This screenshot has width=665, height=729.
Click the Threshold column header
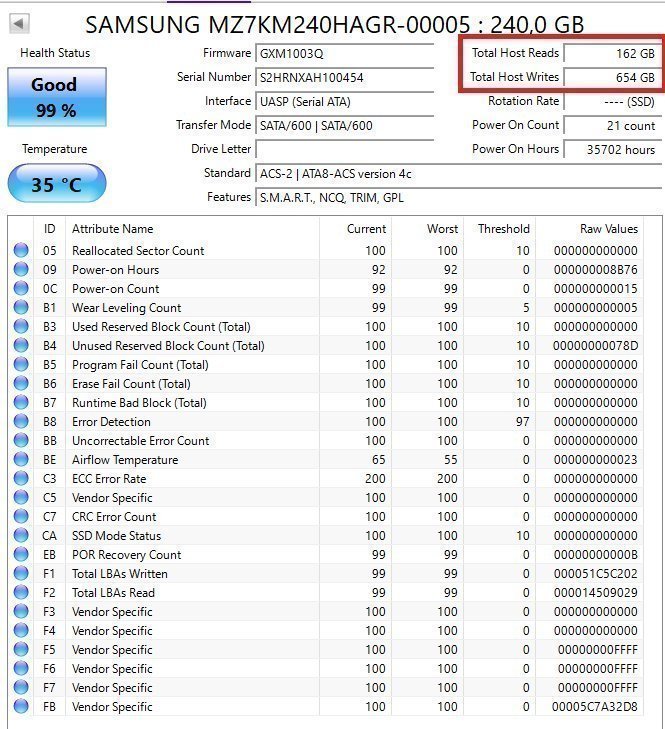(x=503, y=229)
